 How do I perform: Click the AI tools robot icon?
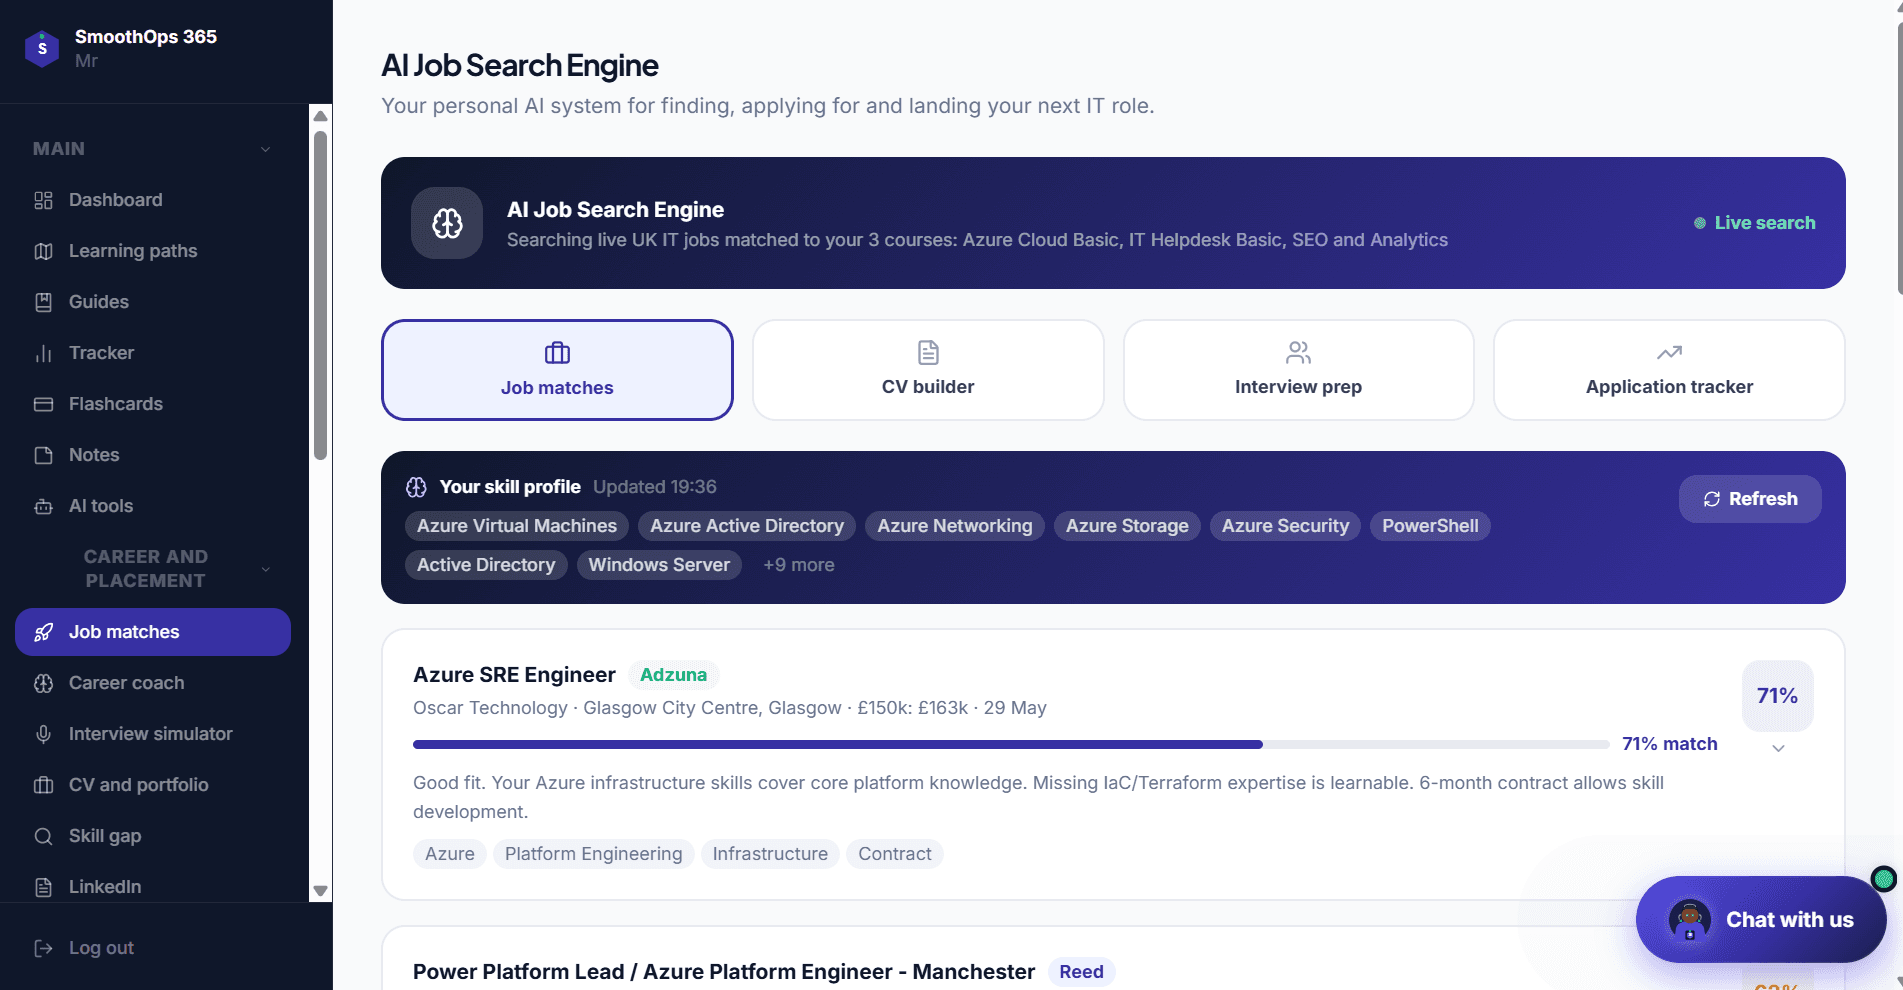point(43,506)
